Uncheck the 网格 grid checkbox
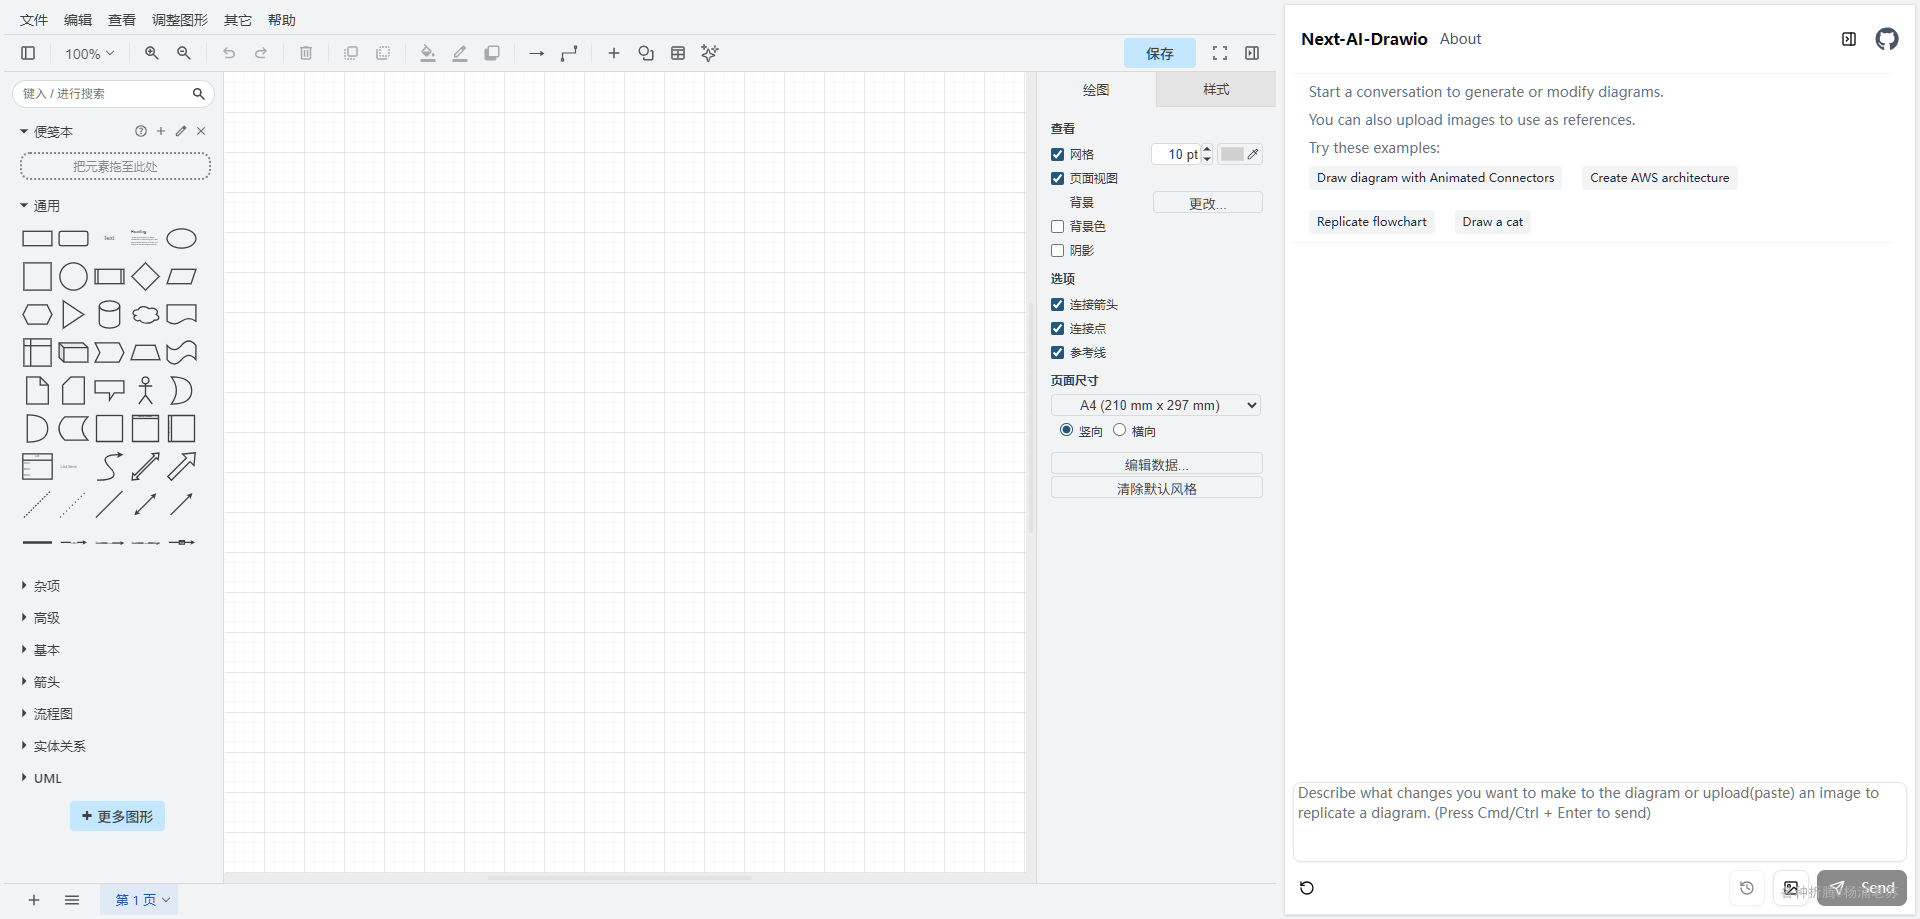Image resolution: width=1920 pixels, height=919 pixels. (1057, 154)
